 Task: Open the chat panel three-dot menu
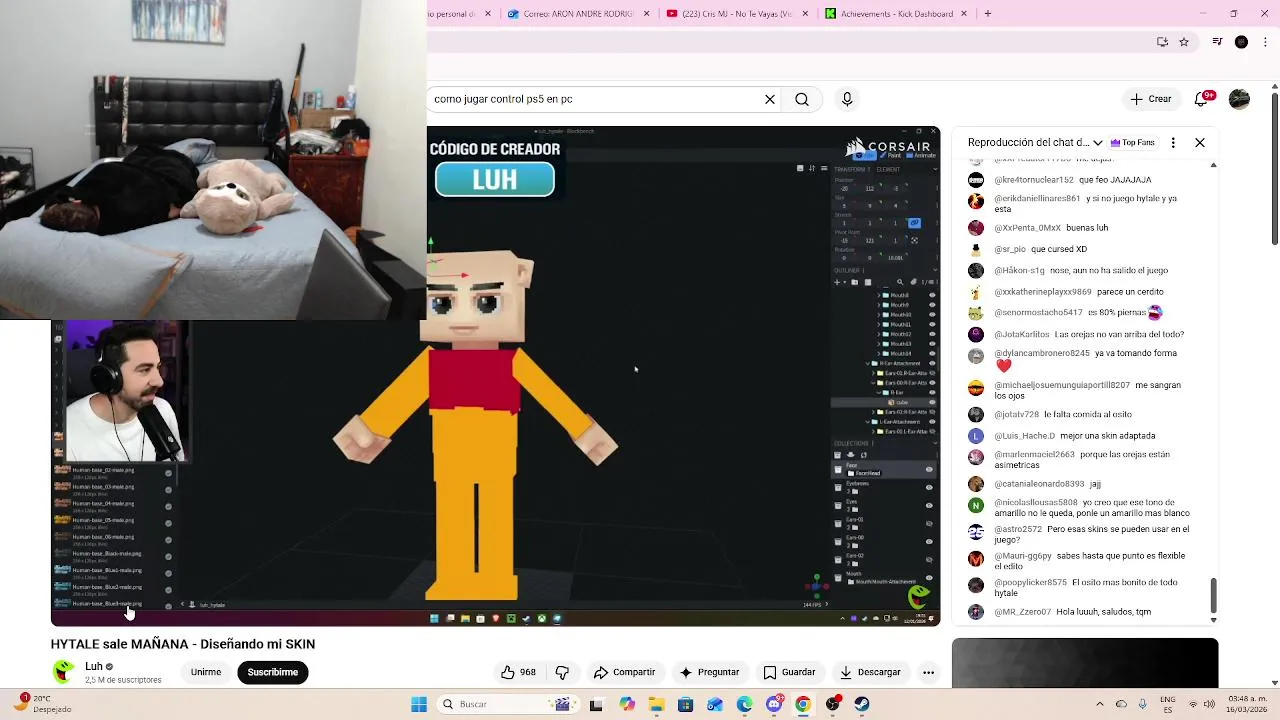click(1173, 142)
